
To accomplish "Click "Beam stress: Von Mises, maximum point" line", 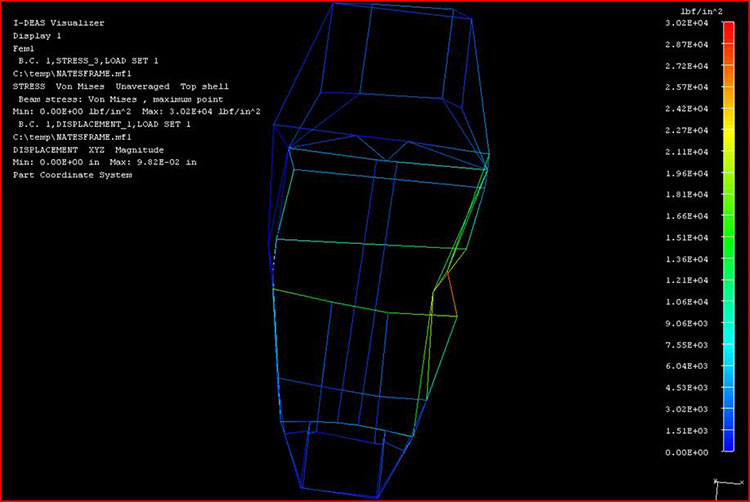I will [121, 99].
